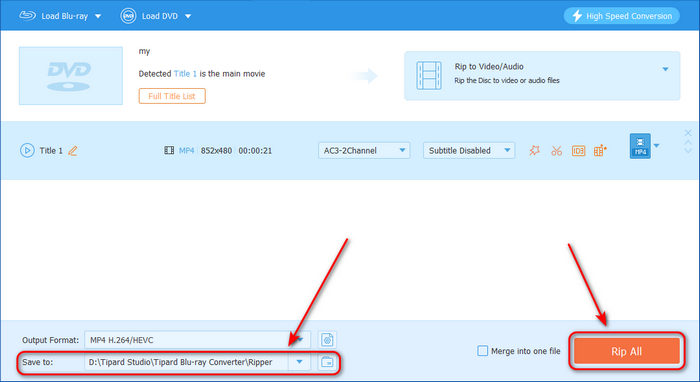Click the Load DVD disc icon
The height and width of the screenshot is (382, 700).
tap(128, 16)
